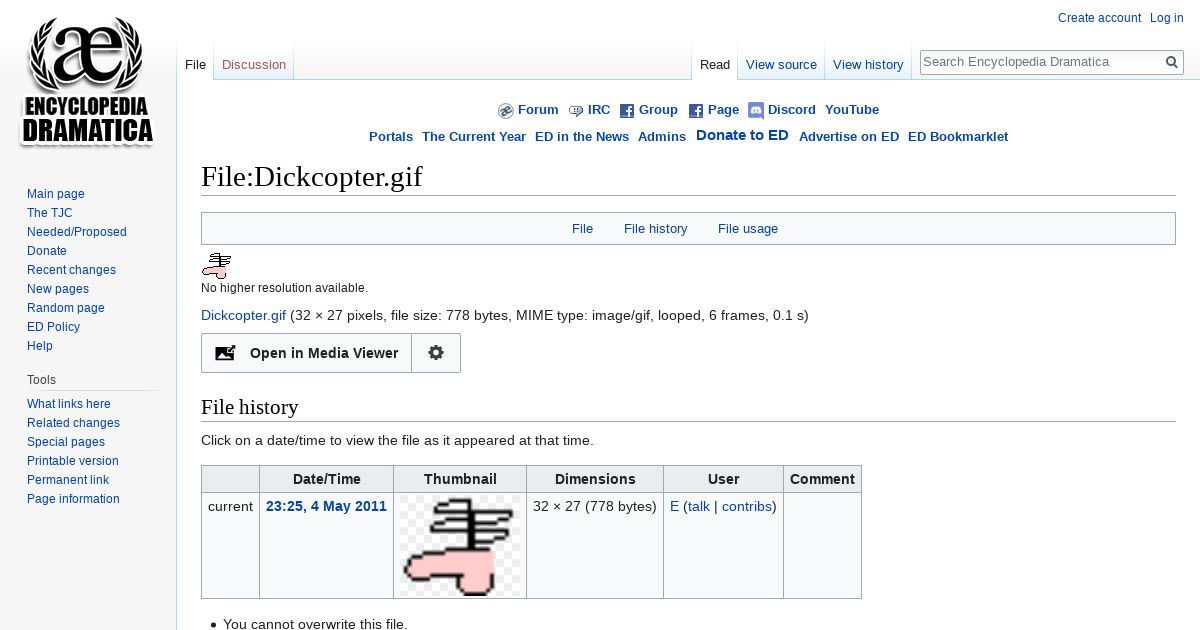Go to Main page in sidebar
Screen dimensions: 1200x630
pyautogui.click(x=56, y=194)
